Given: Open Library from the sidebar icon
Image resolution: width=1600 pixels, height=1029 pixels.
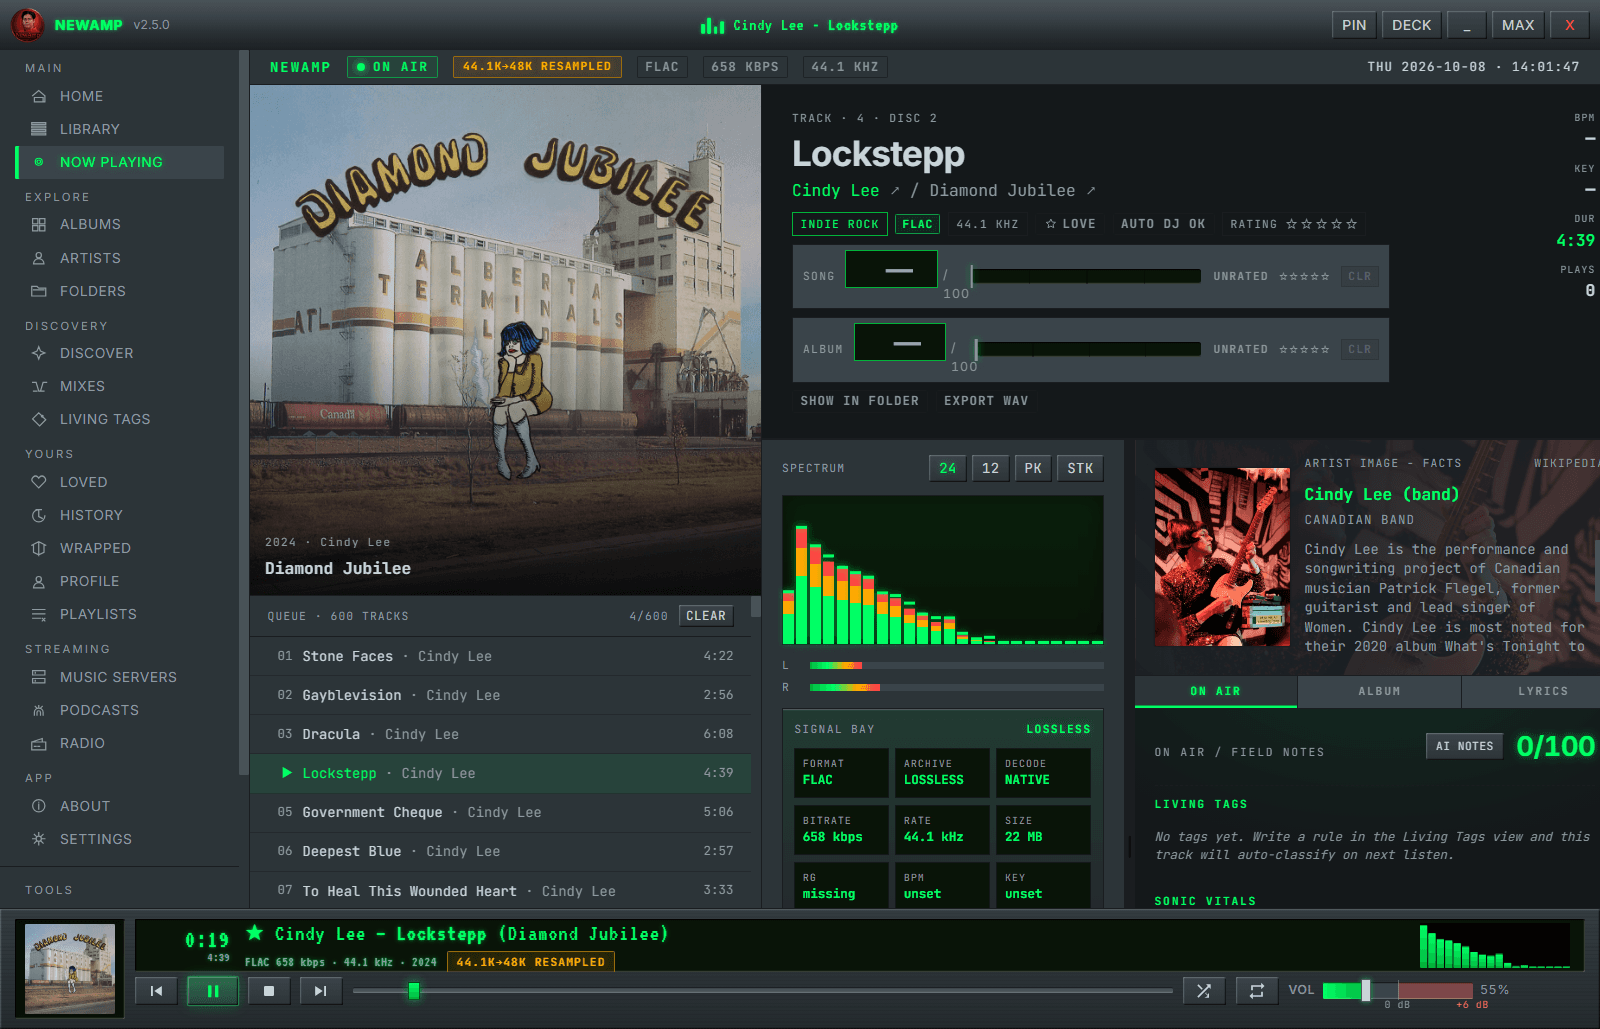Looking at the screenshot, I should tap(39, 129).
